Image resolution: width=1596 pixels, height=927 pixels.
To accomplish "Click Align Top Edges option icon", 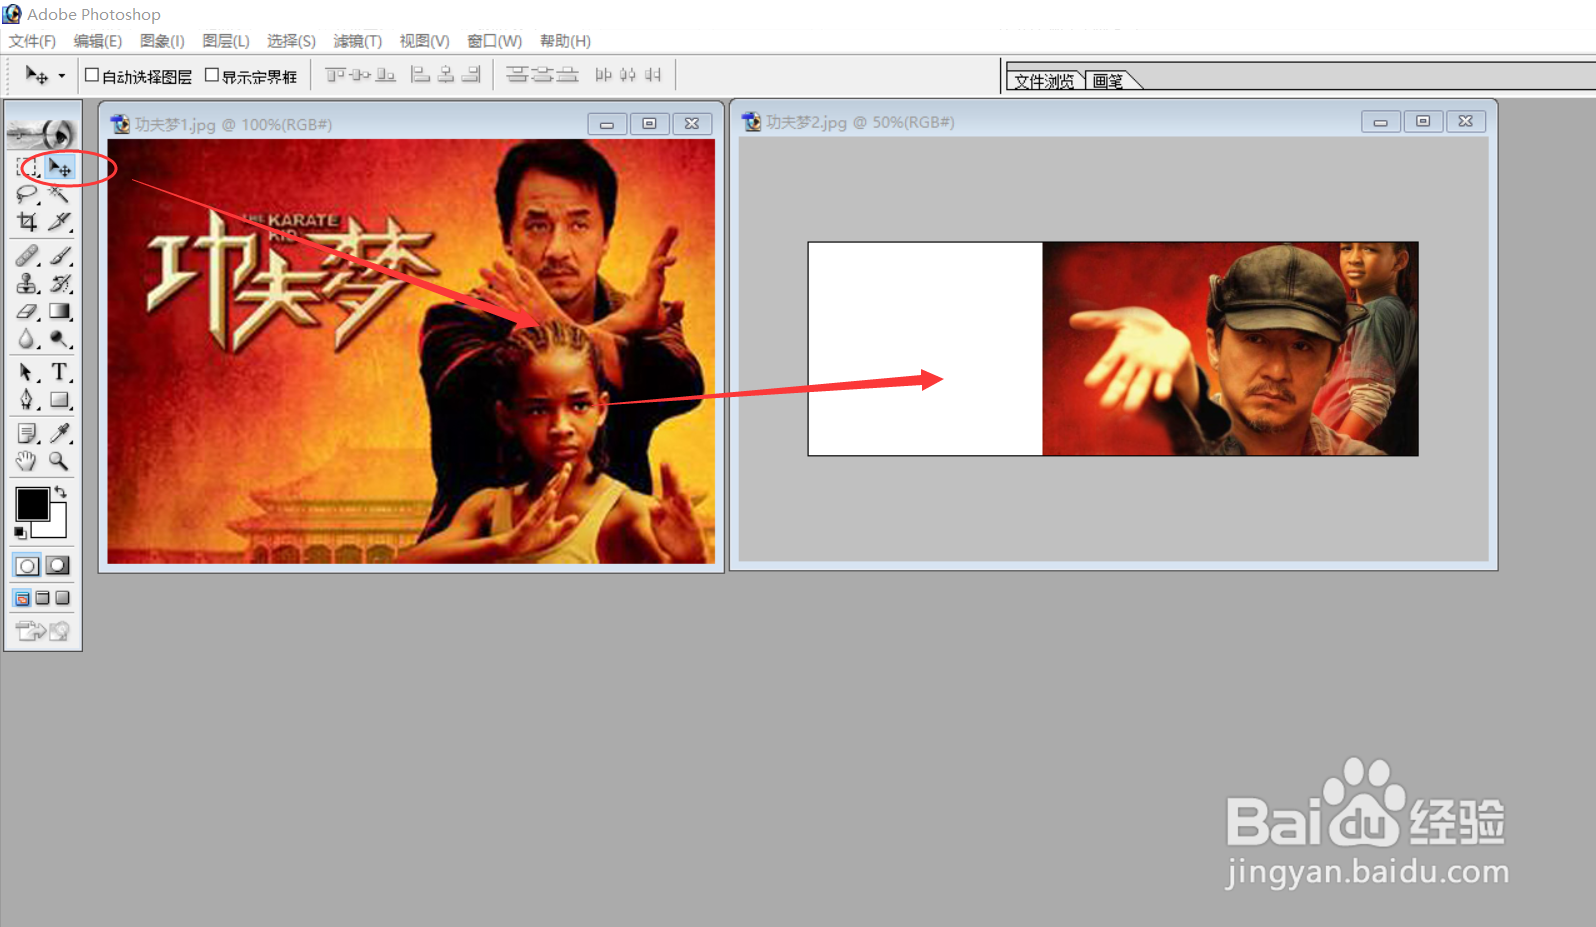I will point(335,75).
